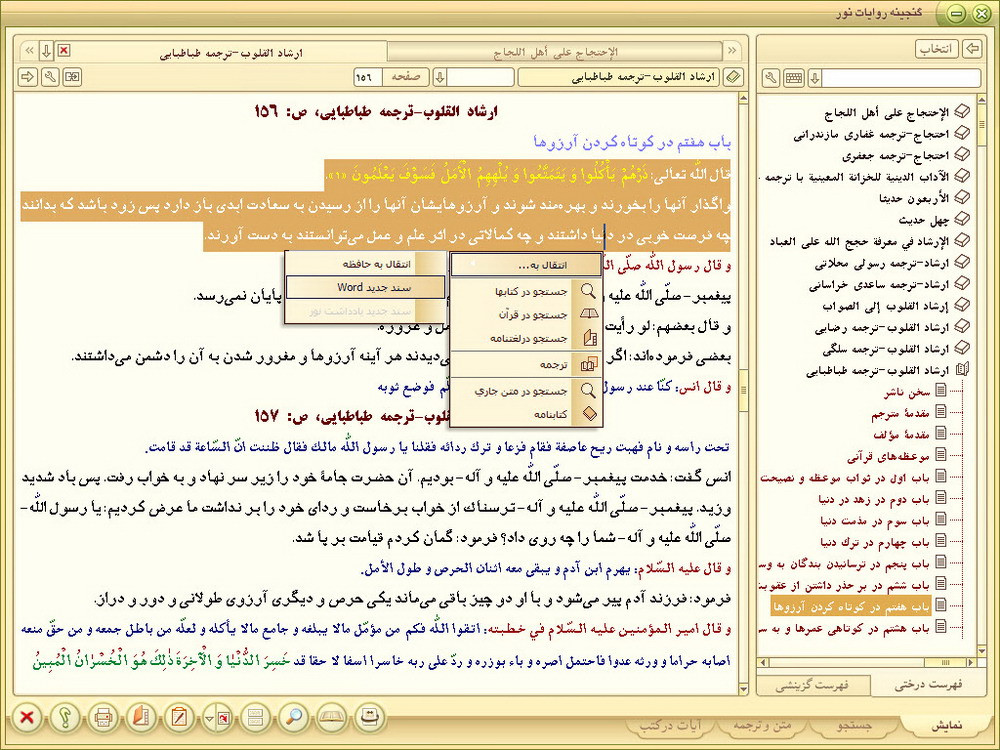Click the down-arrow icon beside the tab close button

pos(47,50)
